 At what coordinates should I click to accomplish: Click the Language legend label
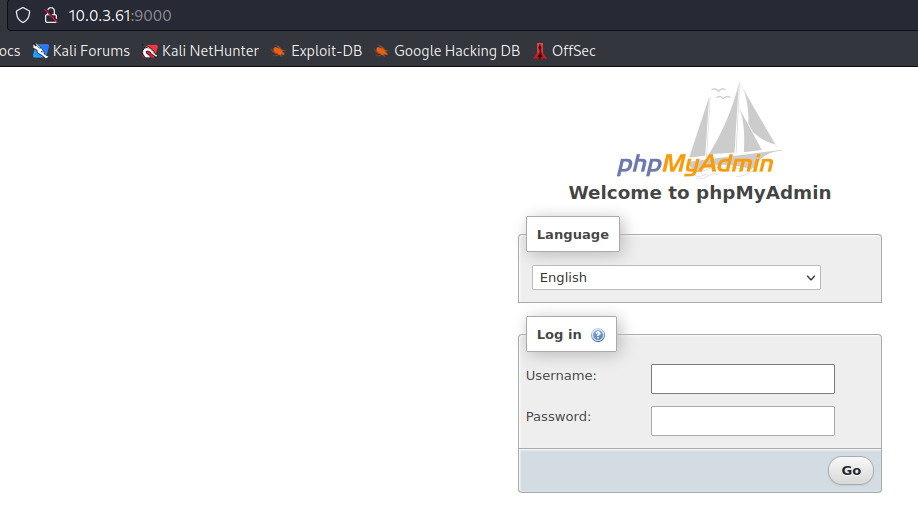573,234
